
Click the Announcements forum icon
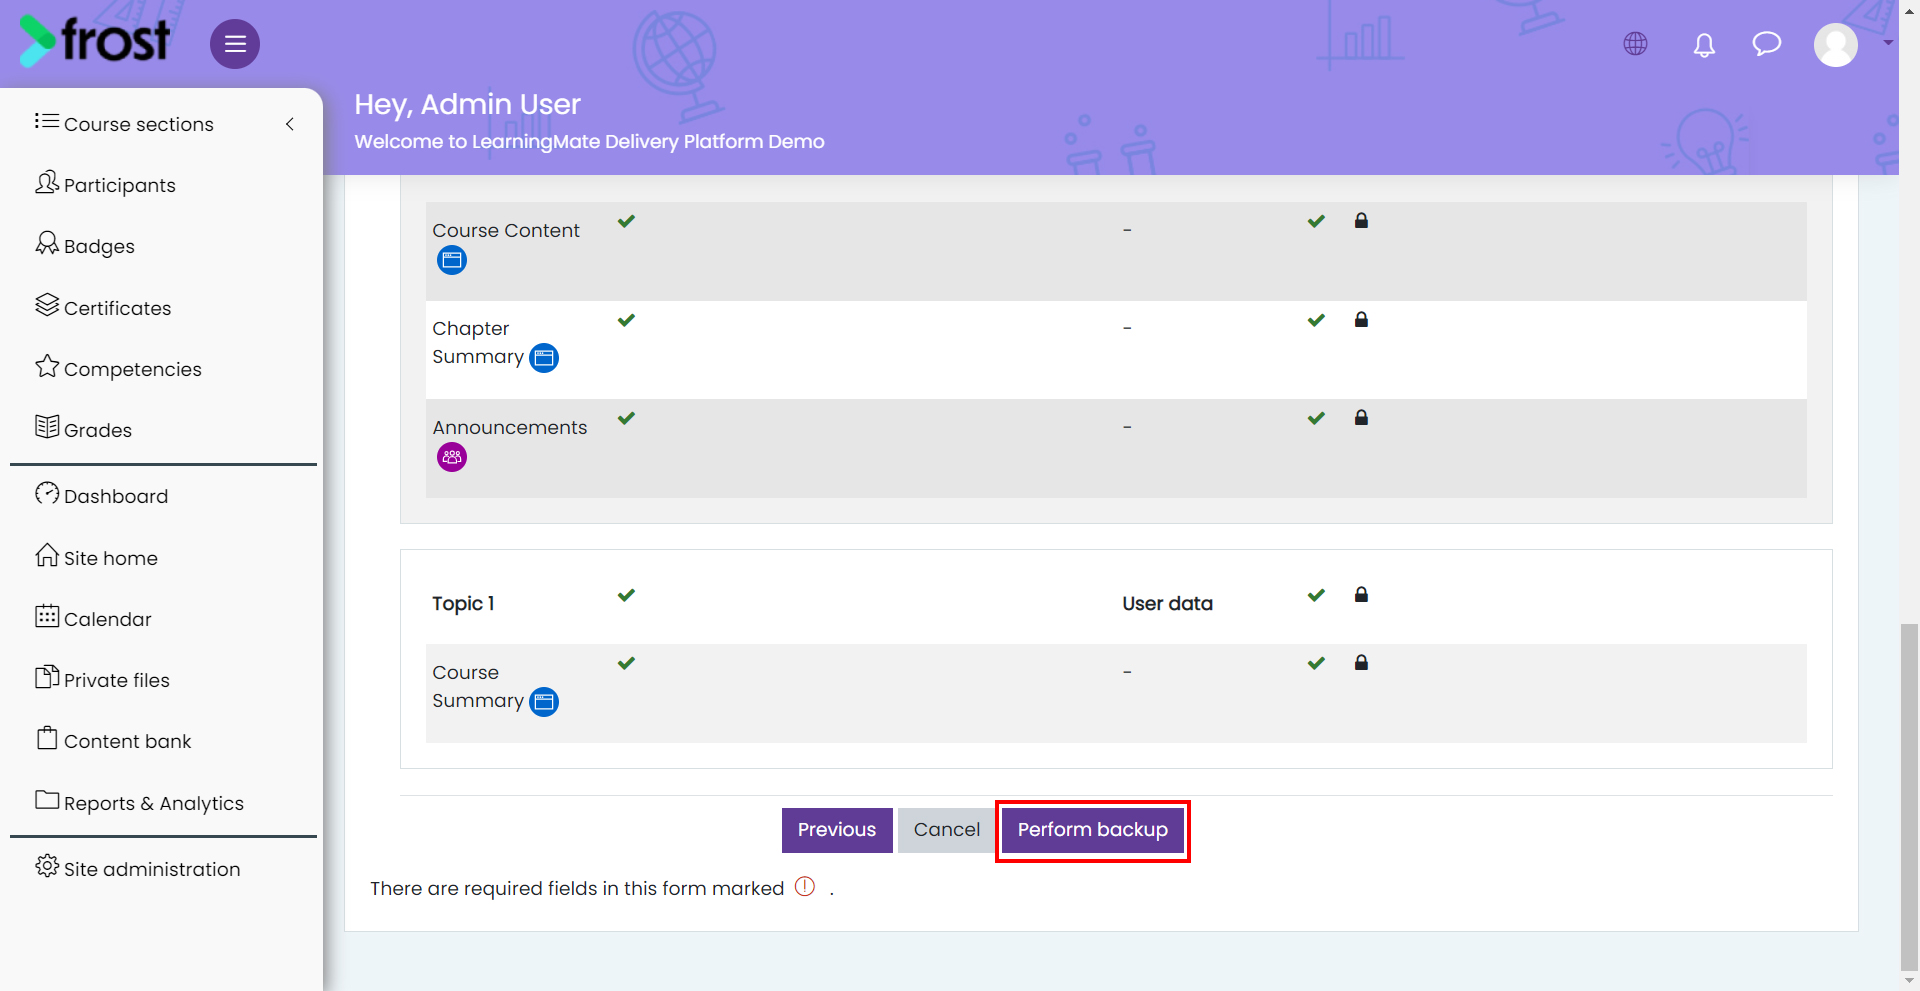pyautogui.click(x=452, y=457)
